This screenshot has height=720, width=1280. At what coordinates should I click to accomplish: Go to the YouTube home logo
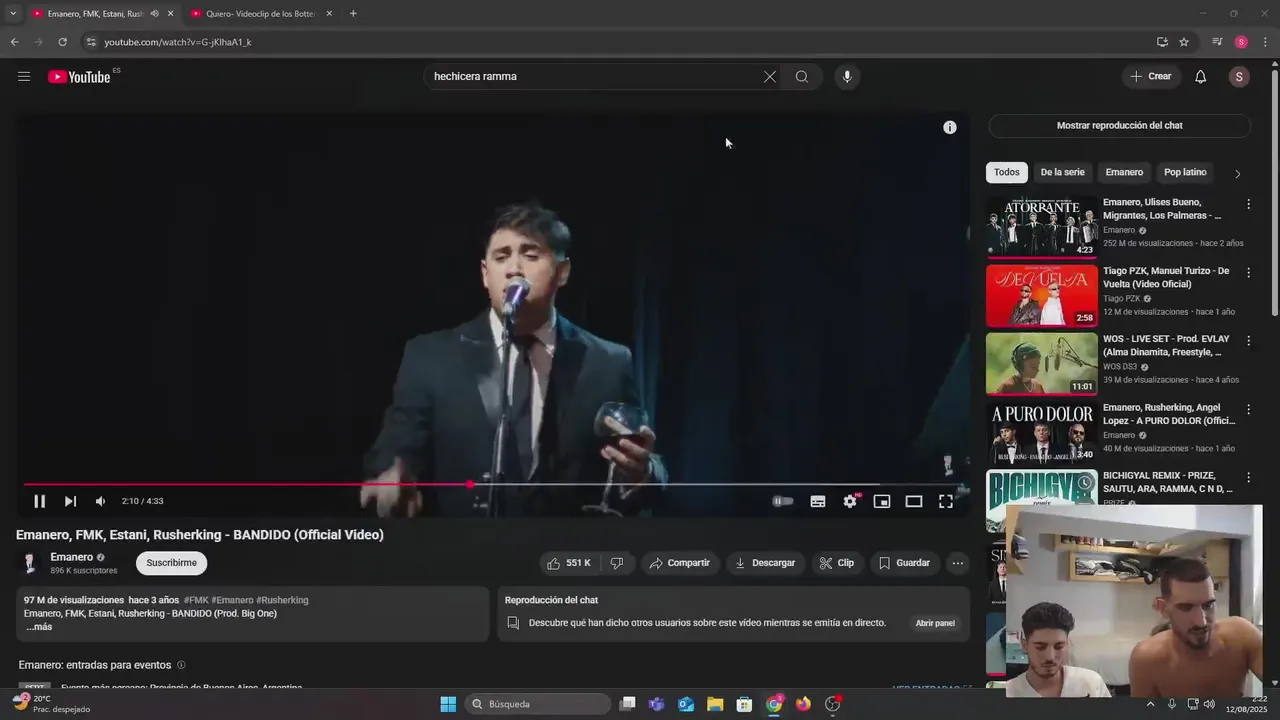point(79,77)
